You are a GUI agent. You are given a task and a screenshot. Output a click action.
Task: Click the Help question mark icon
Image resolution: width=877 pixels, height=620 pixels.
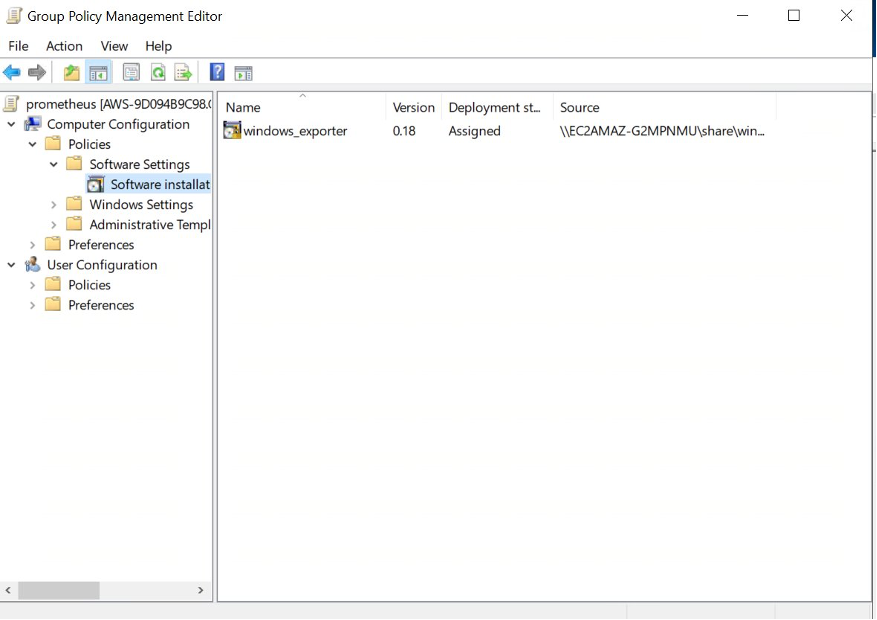216,71
